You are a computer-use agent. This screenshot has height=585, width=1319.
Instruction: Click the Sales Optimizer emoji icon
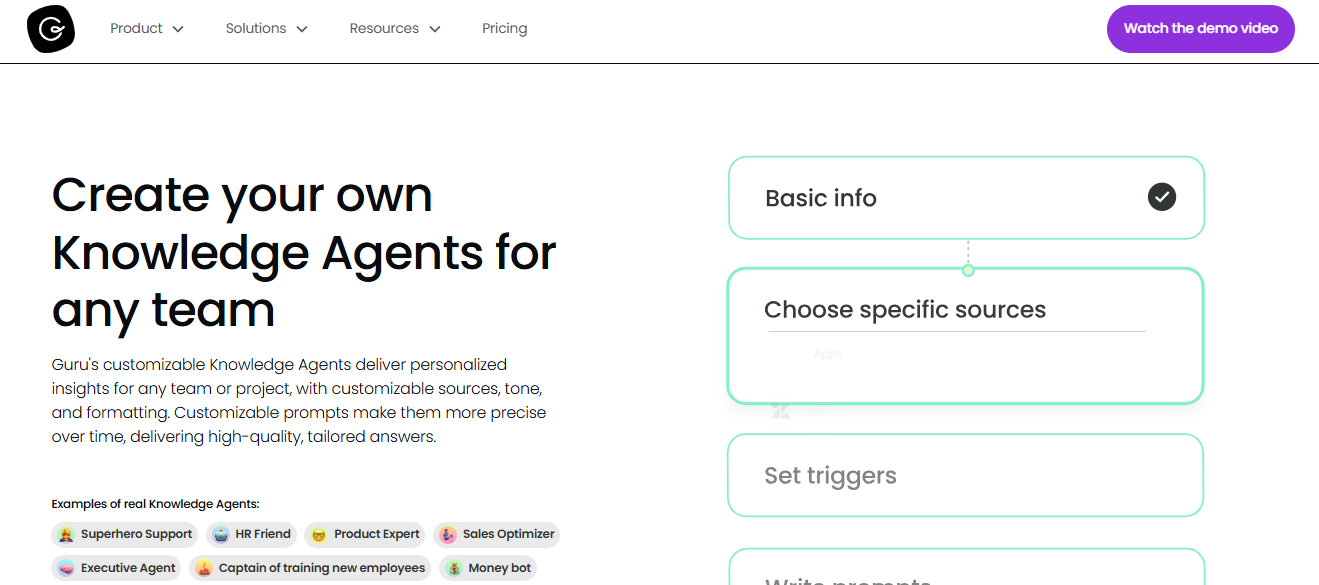tap(448, 534)
